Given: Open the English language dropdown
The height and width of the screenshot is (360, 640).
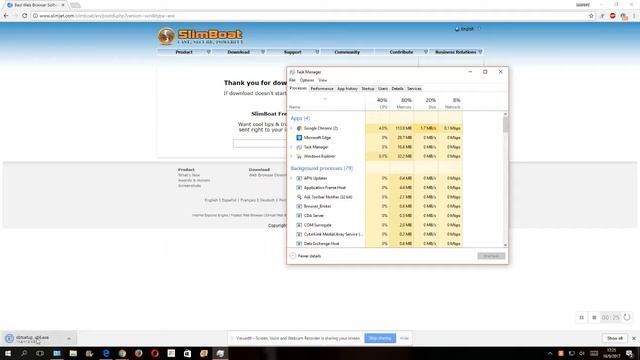Looking at the screenshot, I should (x=468, y=29).
